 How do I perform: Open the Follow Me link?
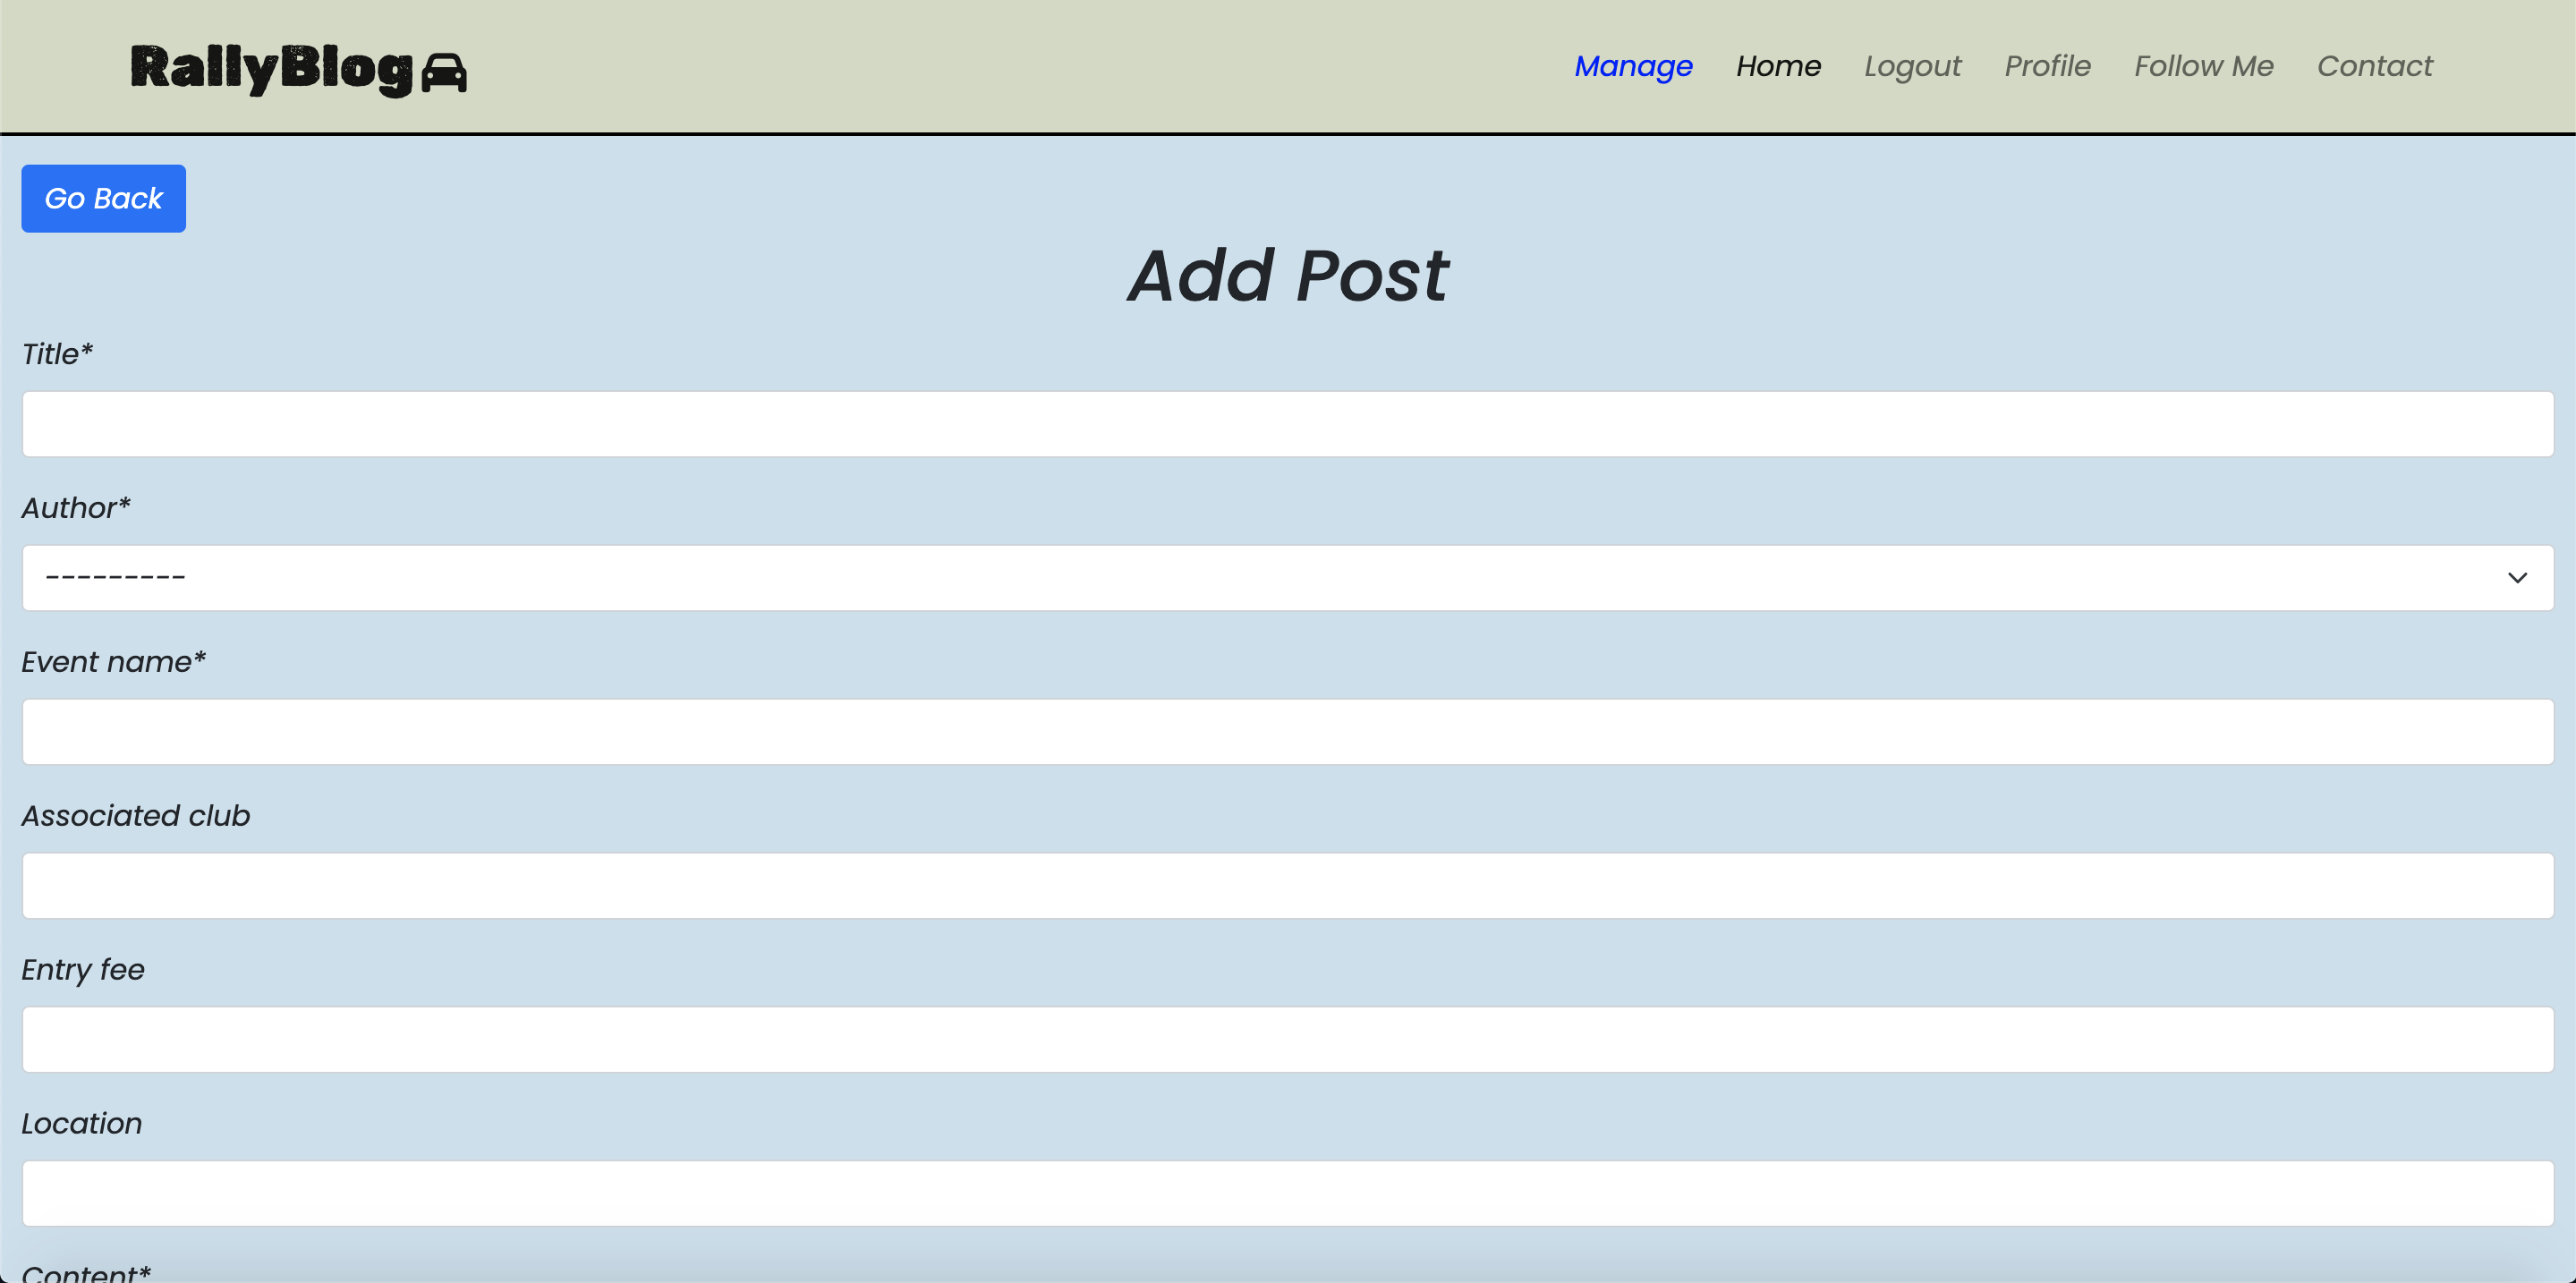pyautogui.click(x=2203, y=66)
